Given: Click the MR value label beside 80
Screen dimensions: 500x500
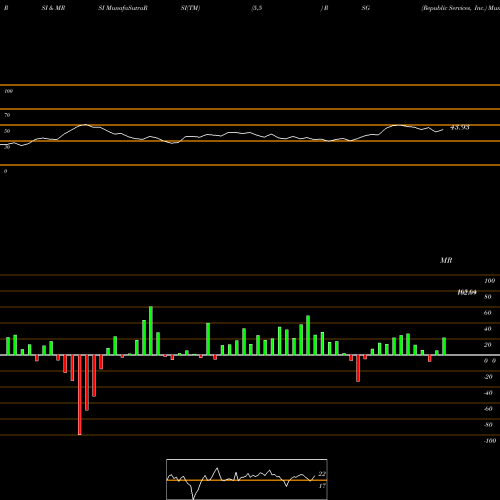Looking at the screenshot, I should click(467, 292).
